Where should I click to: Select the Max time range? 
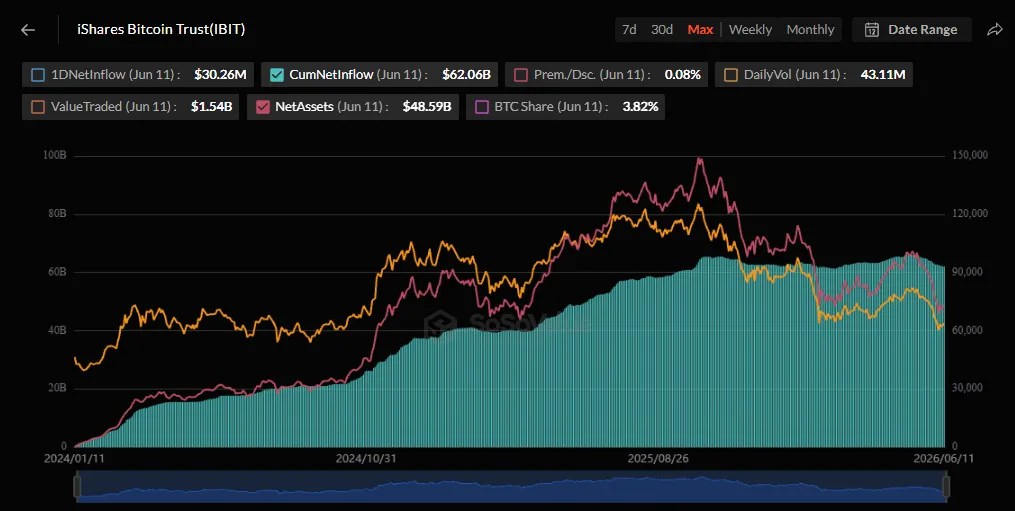click(x=700, y=30)
